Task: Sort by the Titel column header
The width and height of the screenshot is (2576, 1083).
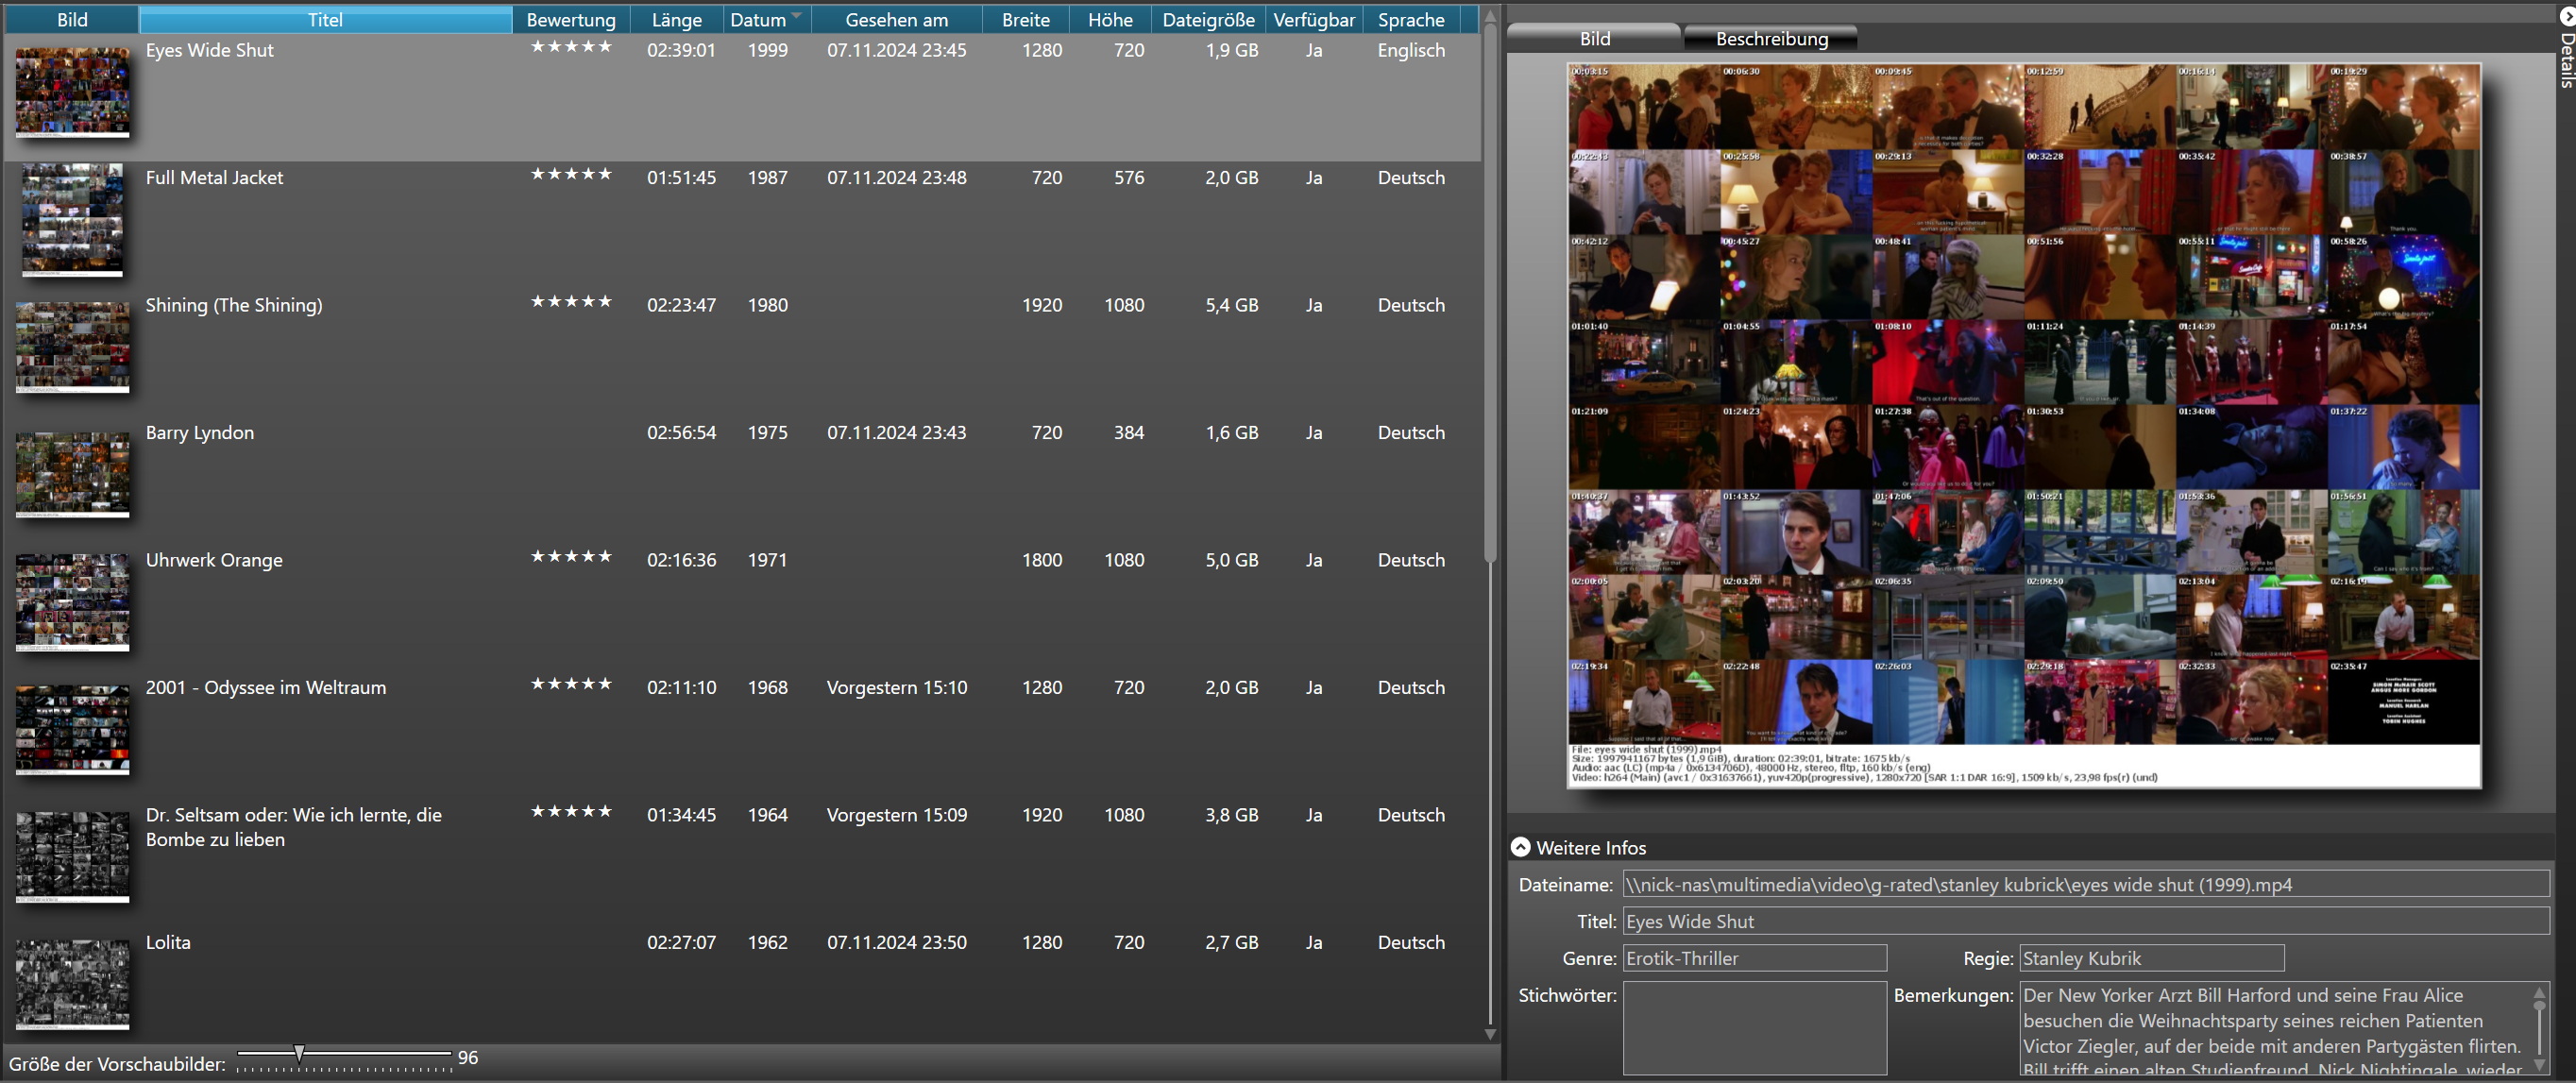Action: [325, 19]
